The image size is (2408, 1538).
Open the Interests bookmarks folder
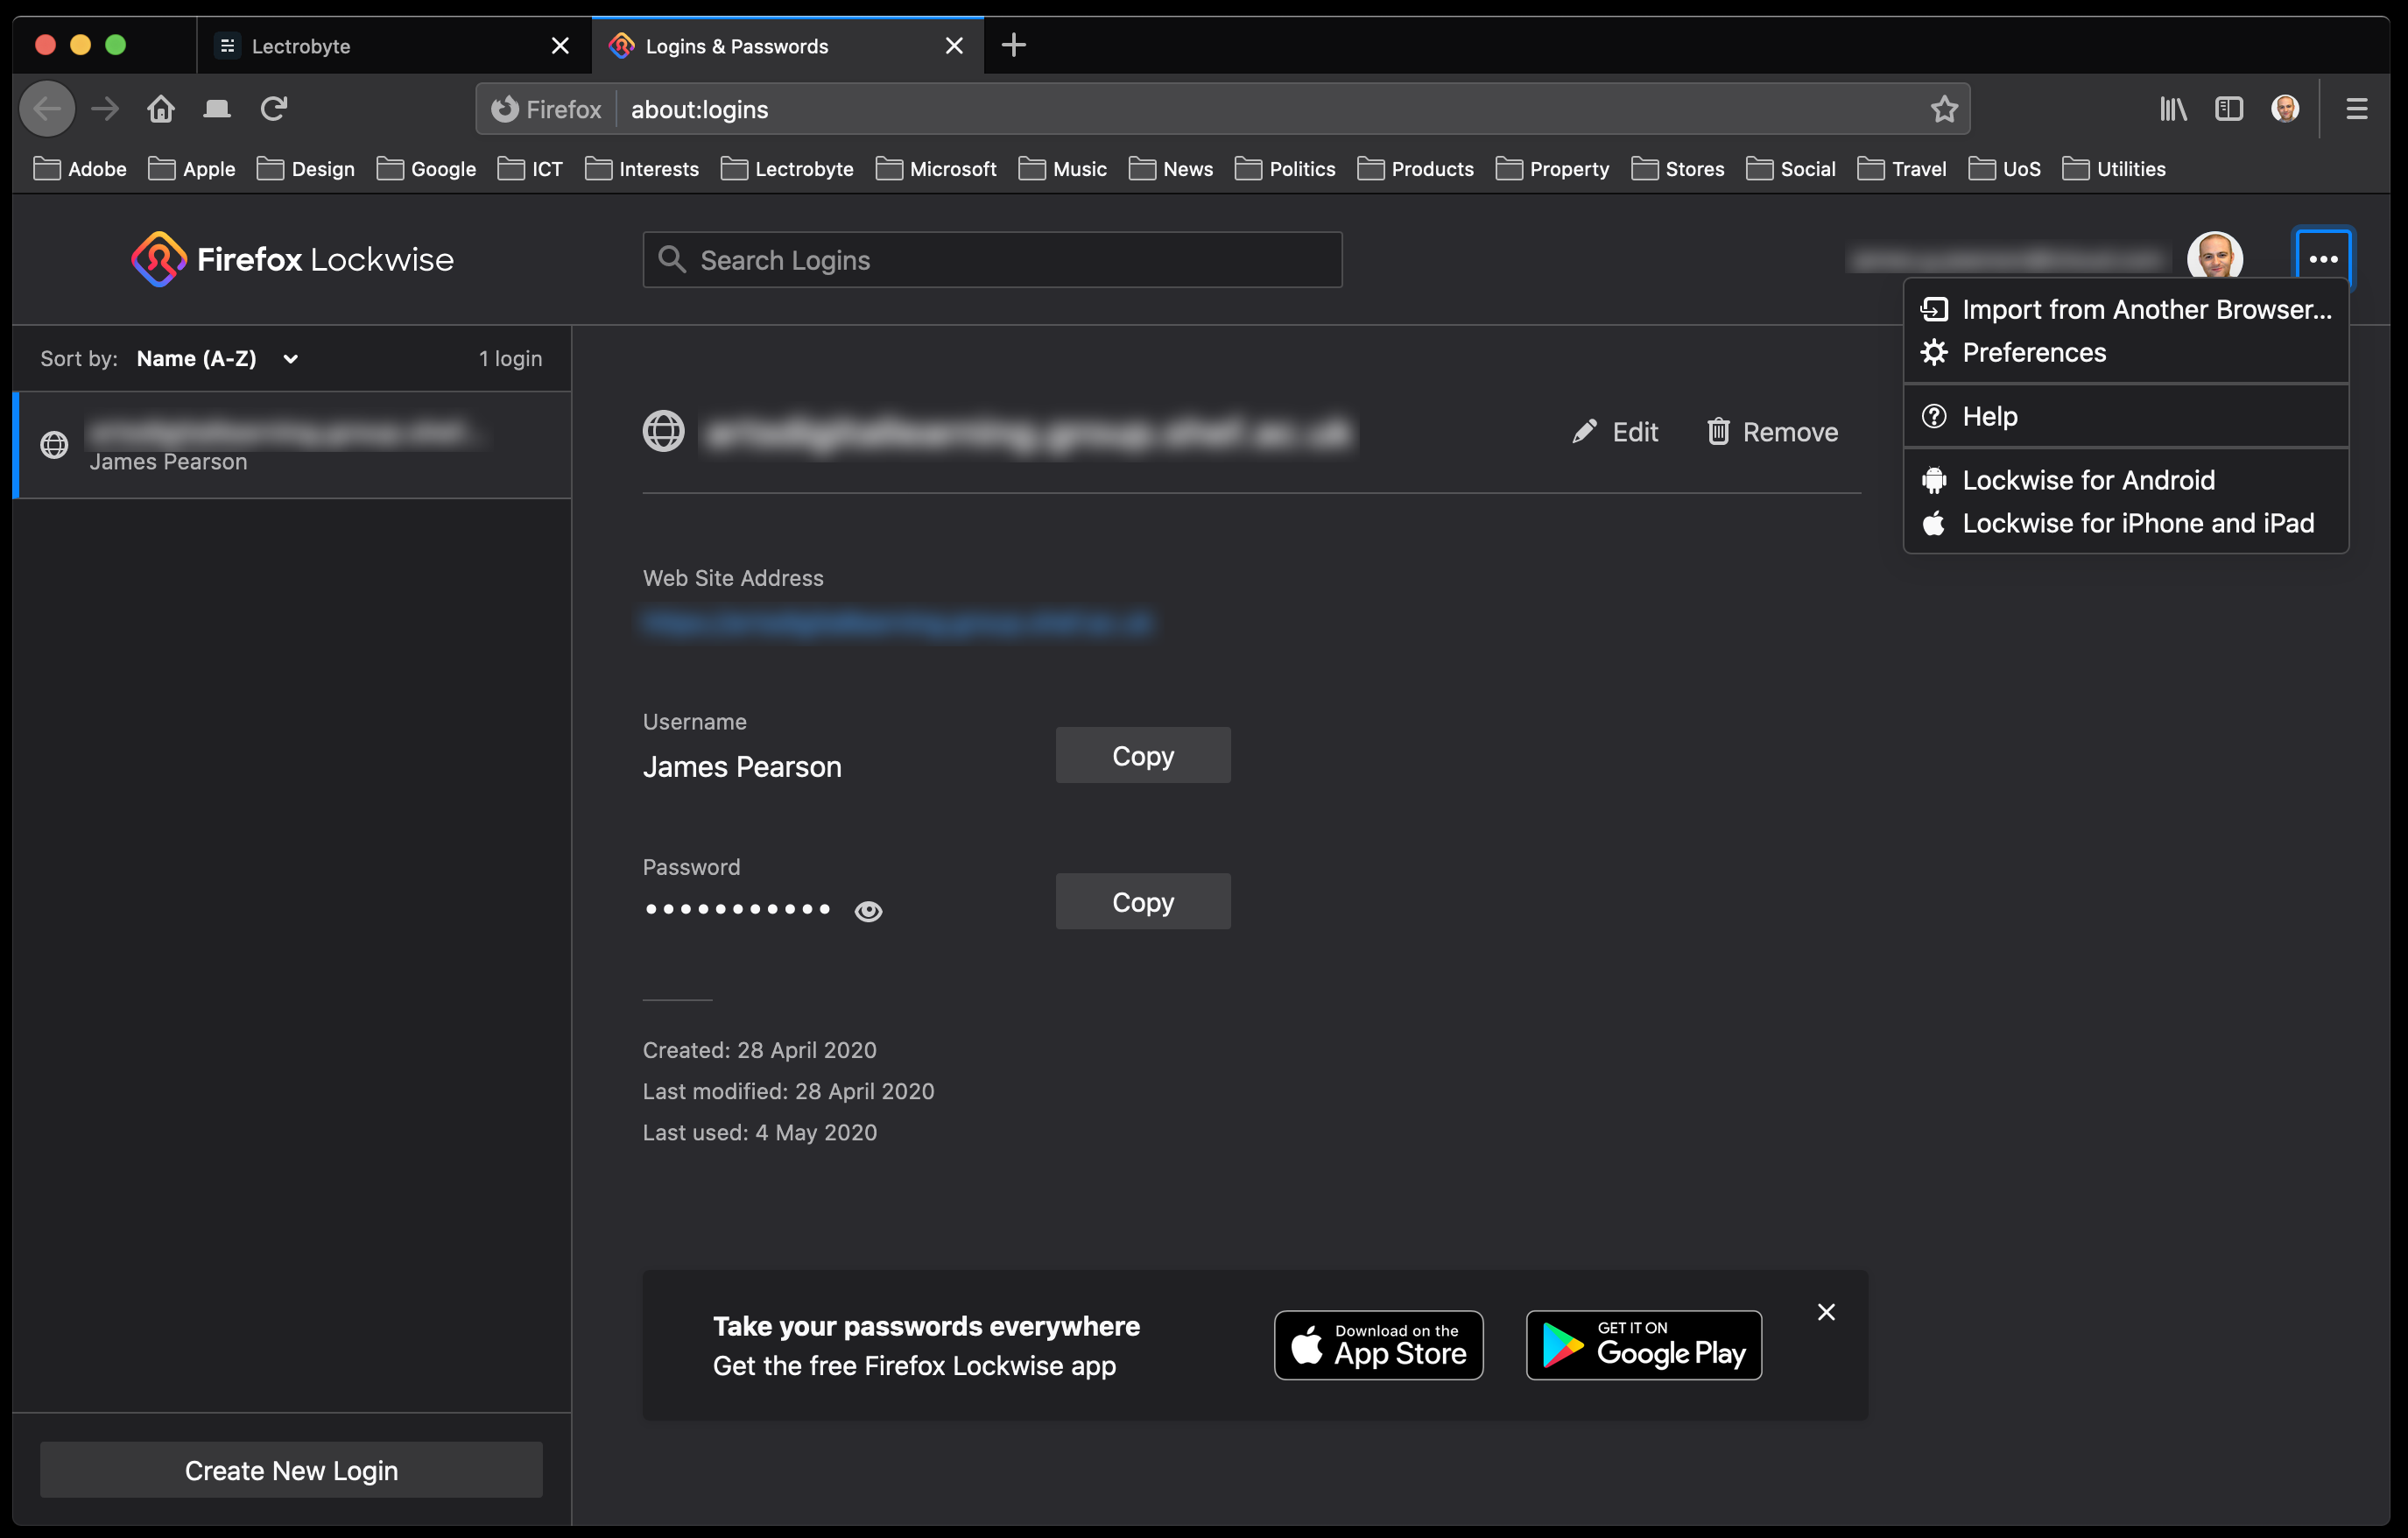[642, 168]
